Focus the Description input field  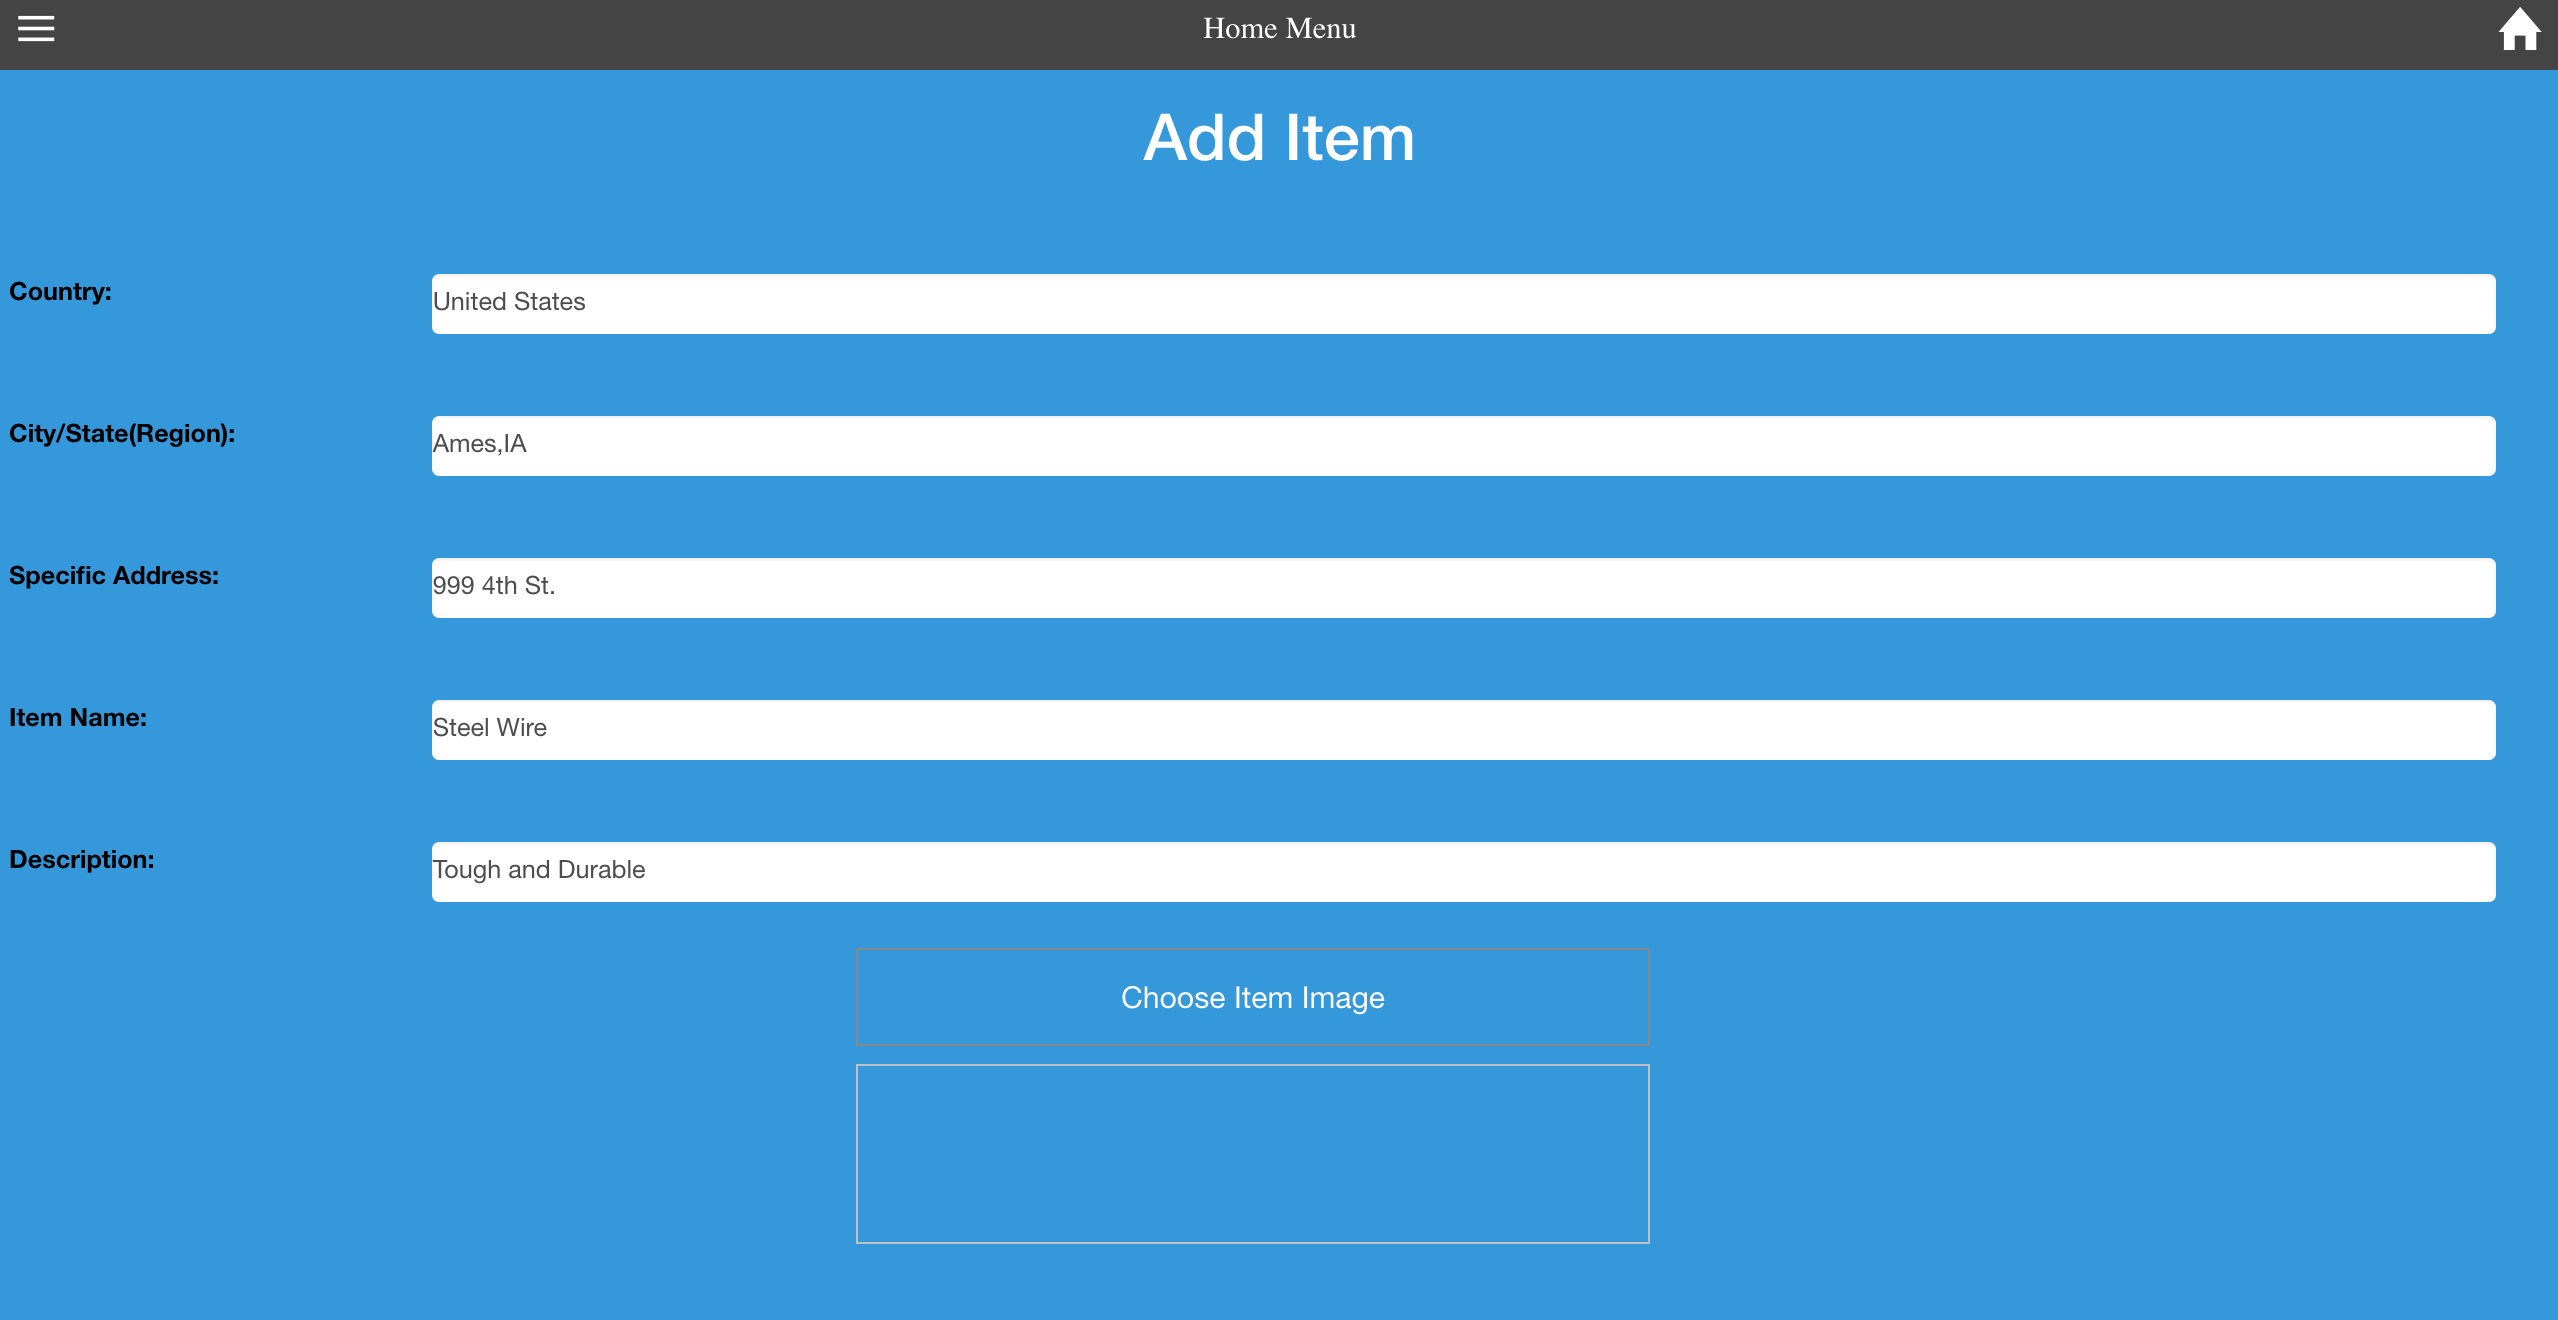pyautogui.click(x=1463, y=871)
